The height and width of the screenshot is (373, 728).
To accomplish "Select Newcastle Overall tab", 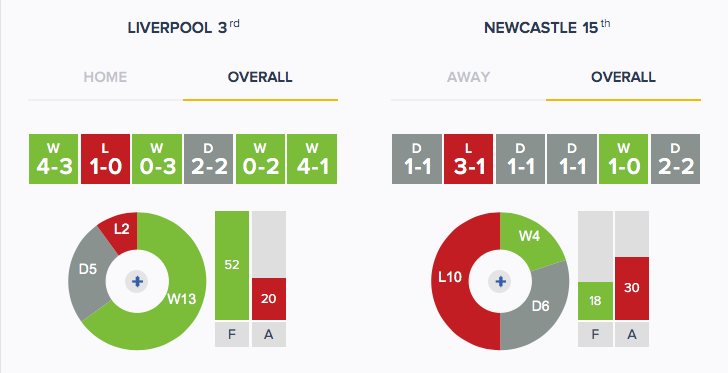I will (623, 77).
